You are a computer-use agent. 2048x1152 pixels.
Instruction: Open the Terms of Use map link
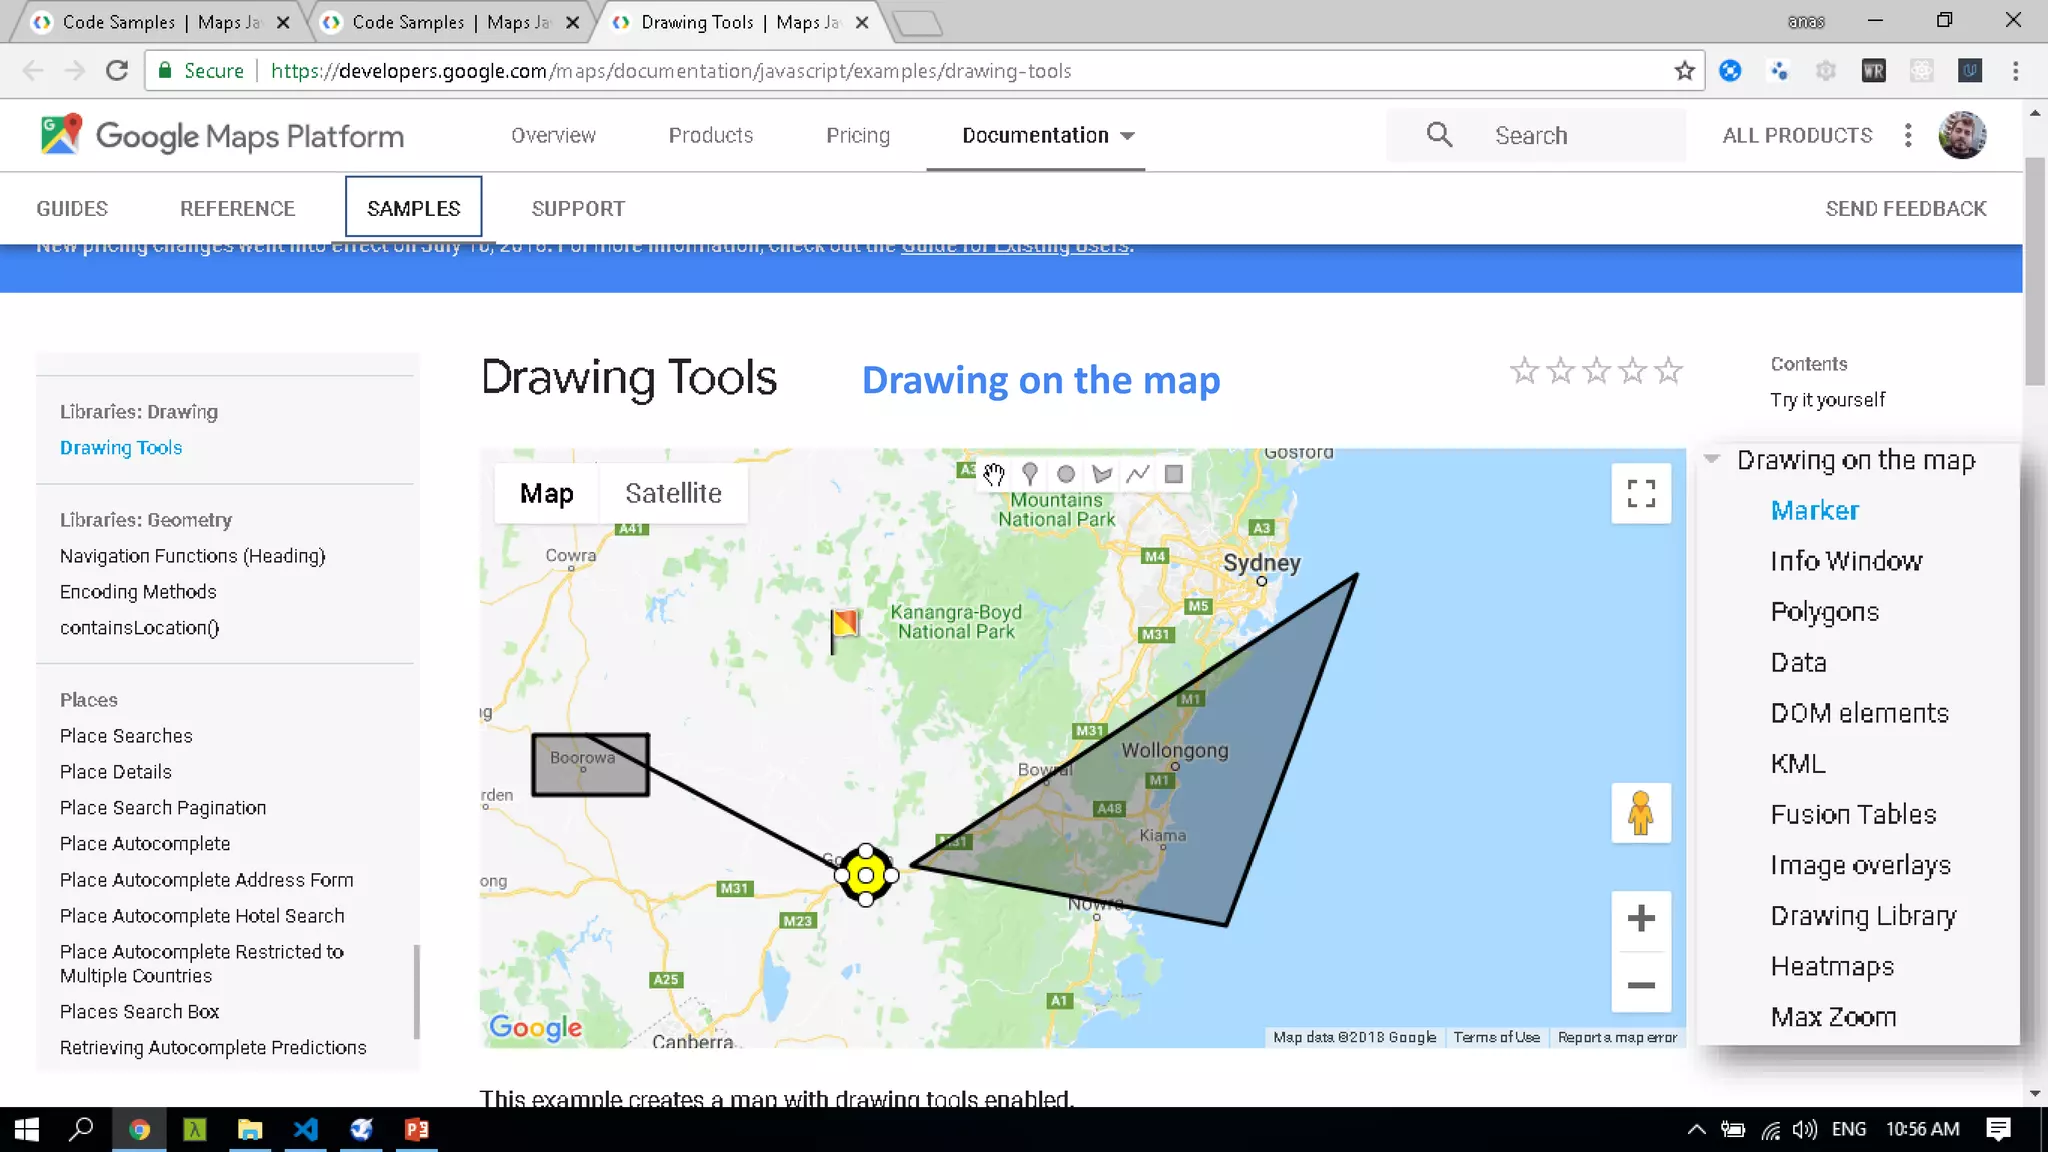(1496, 1037)
